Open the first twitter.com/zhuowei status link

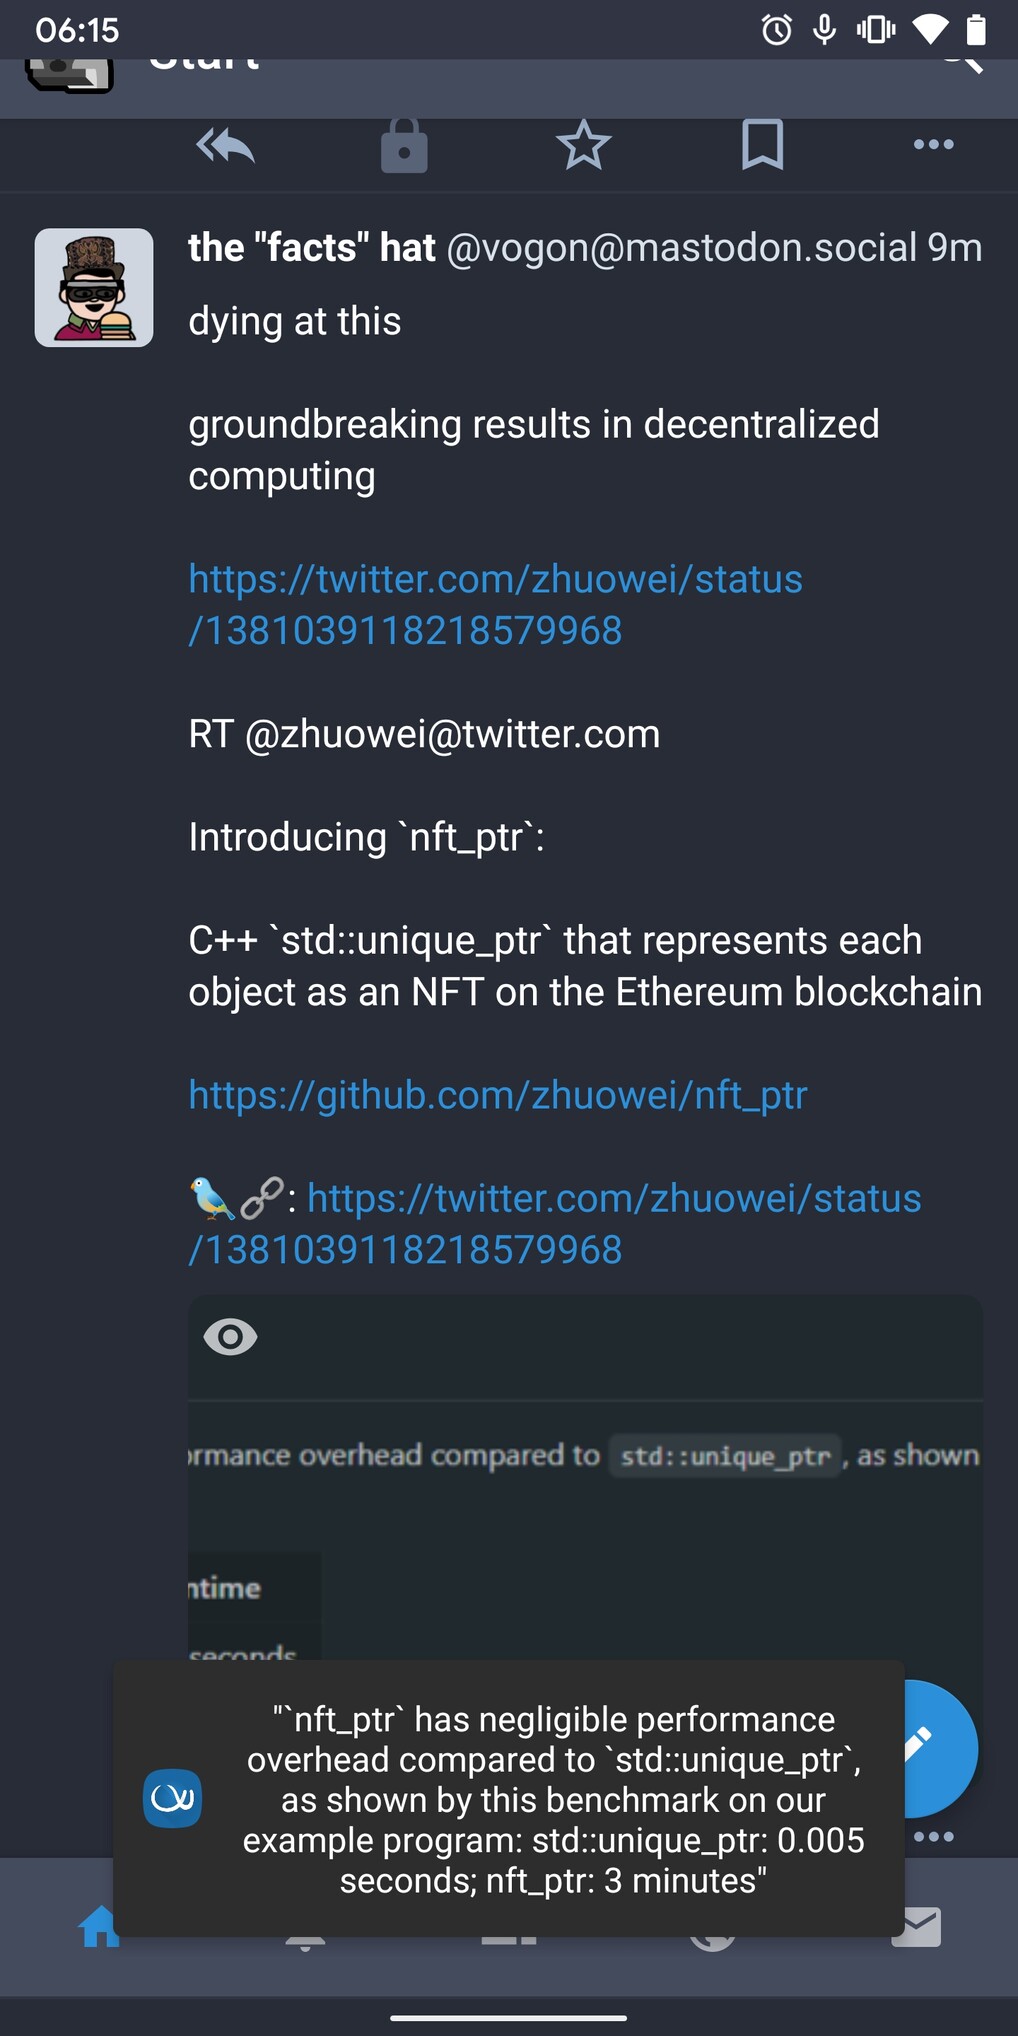(x=495, y=605)
